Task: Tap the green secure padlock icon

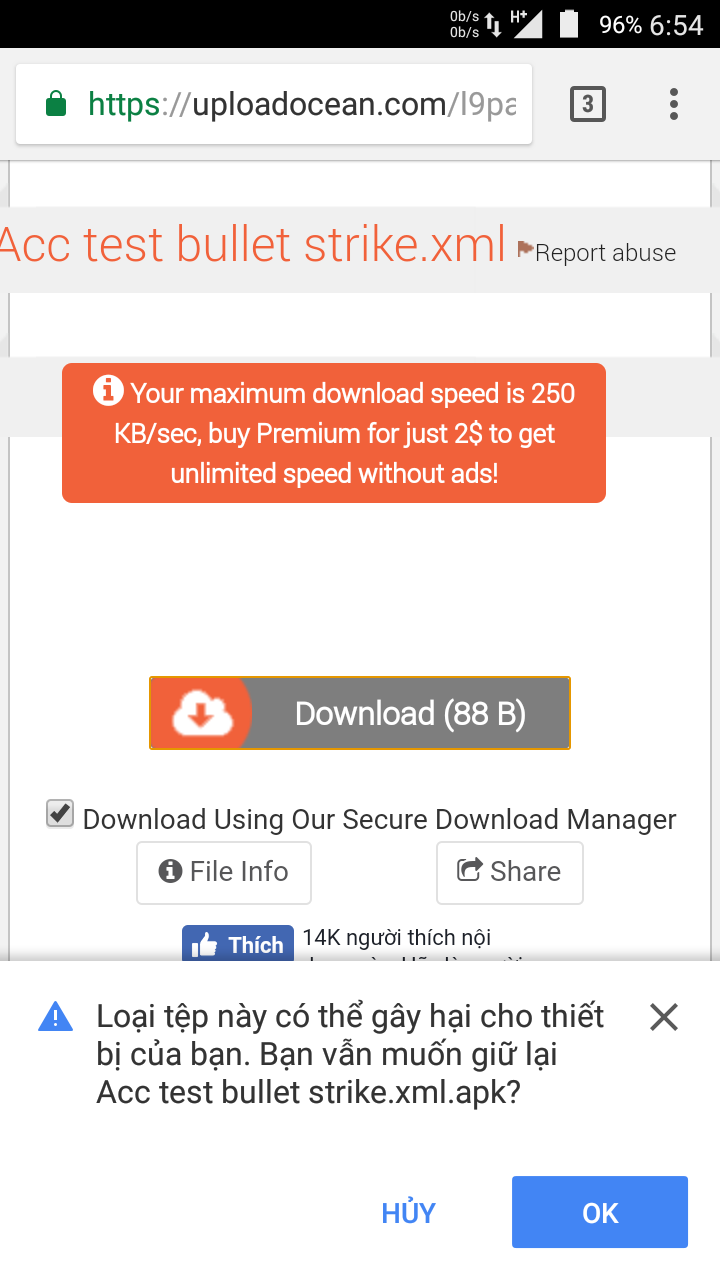Action: coord(56,104)
